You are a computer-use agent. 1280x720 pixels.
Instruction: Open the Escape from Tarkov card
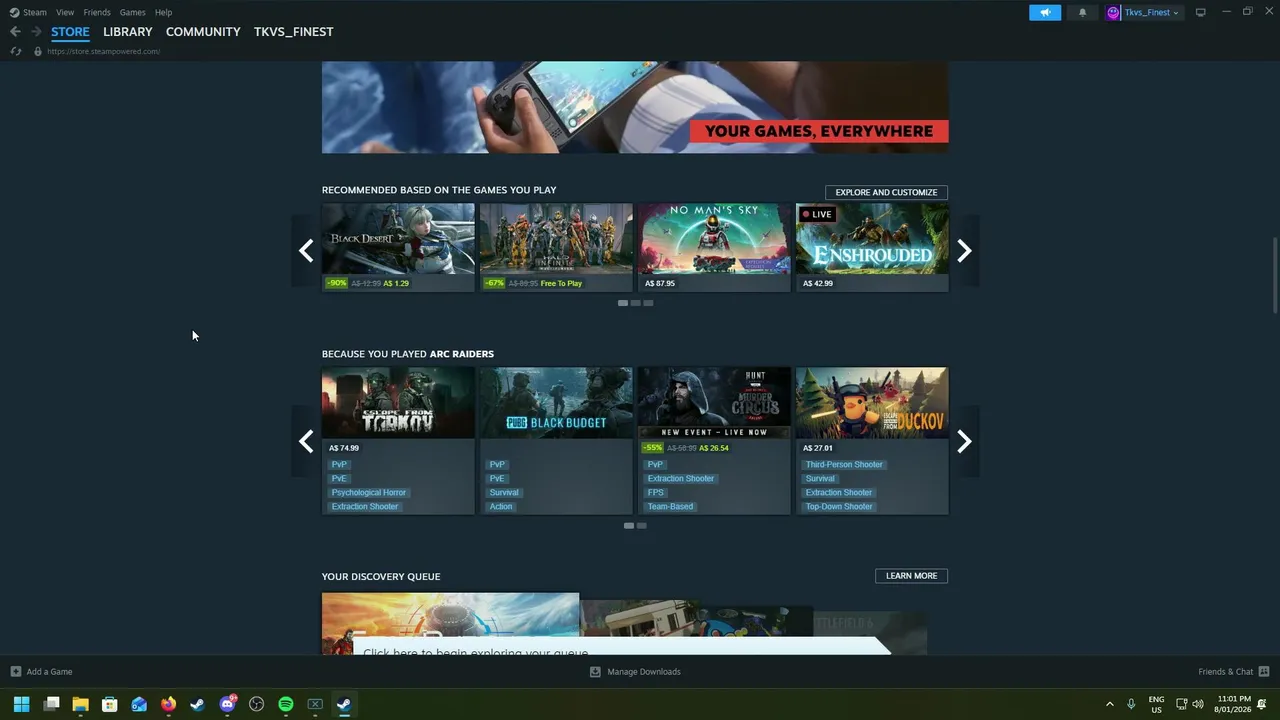click(x=398, y=441)
